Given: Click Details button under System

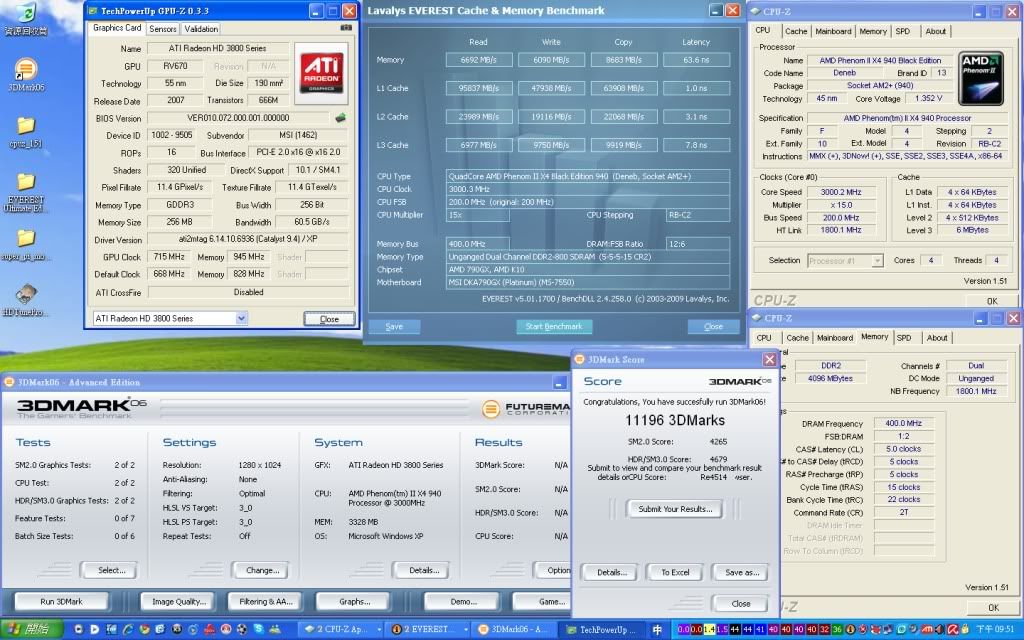Looking at the screenshot, I should (x=423, y=570).
